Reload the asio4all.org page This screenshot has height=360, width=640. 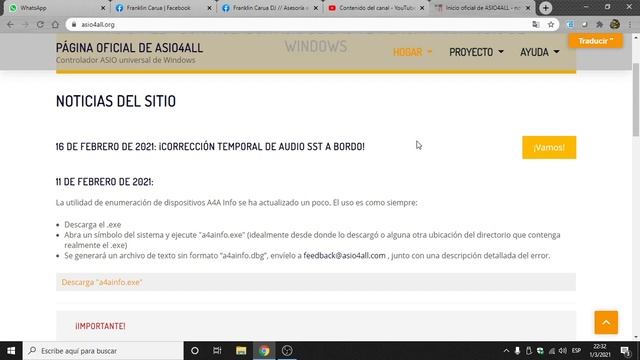pyautogui.click(x=40, y=24)
